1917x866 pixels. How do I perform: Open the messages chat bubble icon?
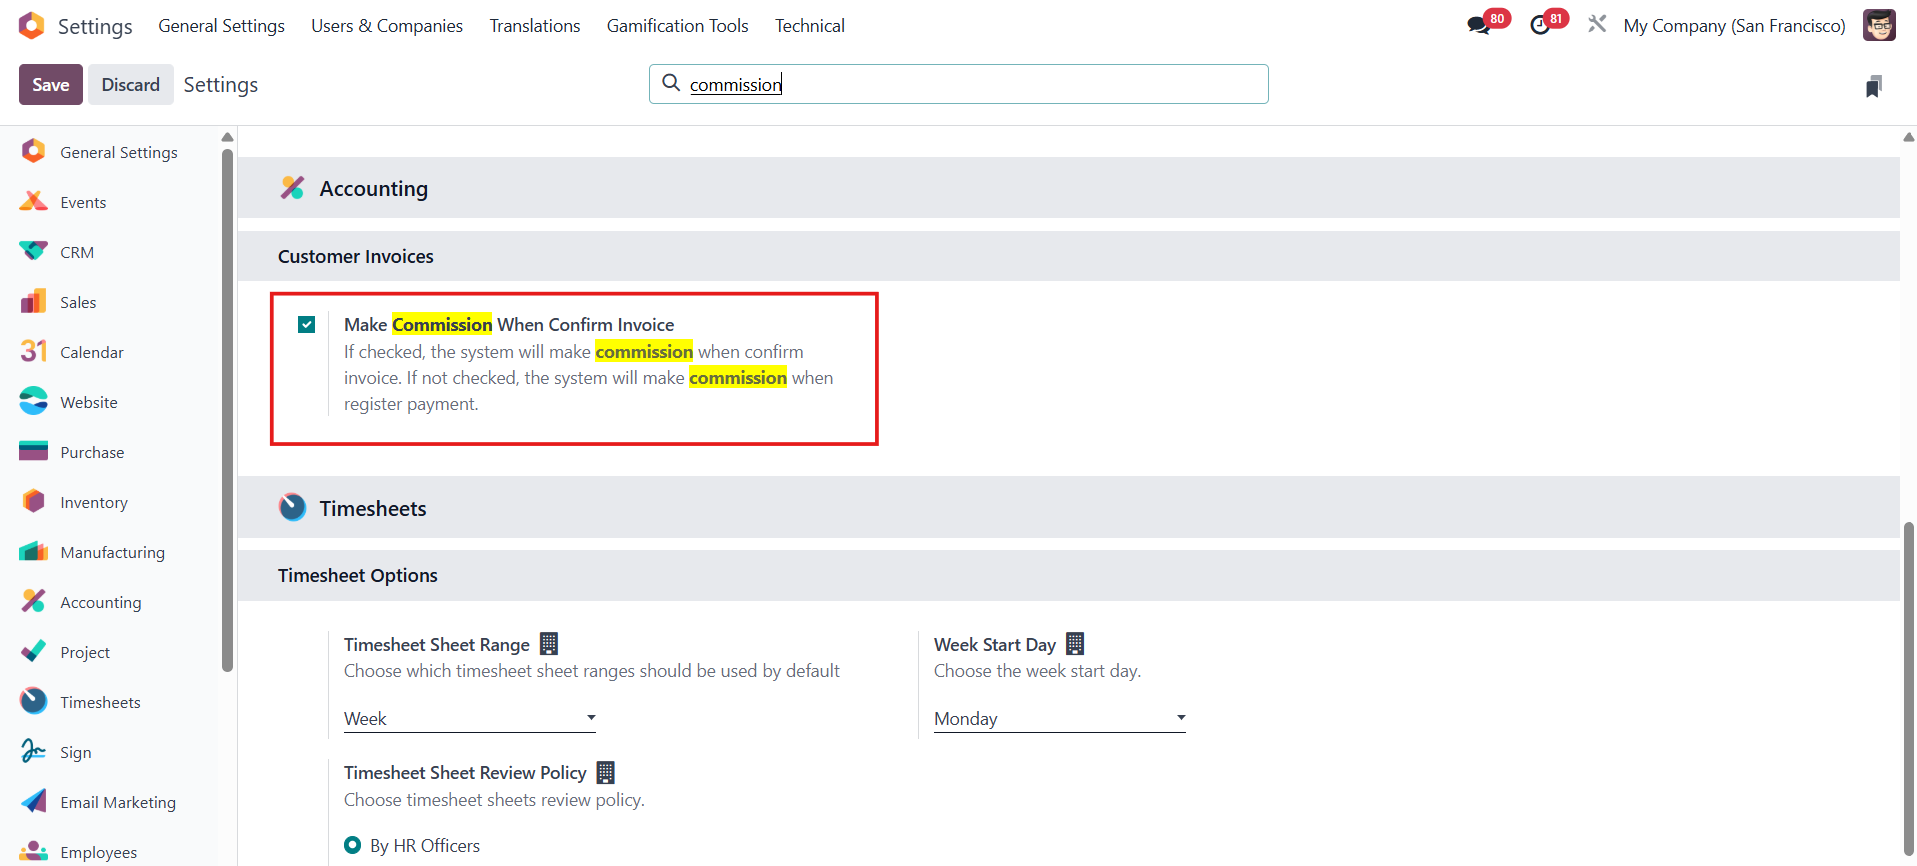1479,26
